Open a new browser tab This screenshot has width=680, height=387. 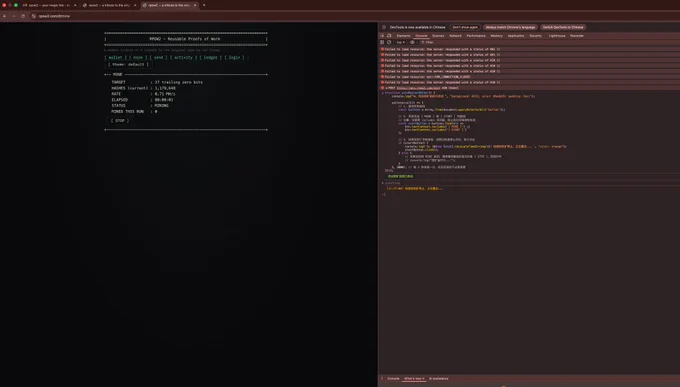pos(204,5)
